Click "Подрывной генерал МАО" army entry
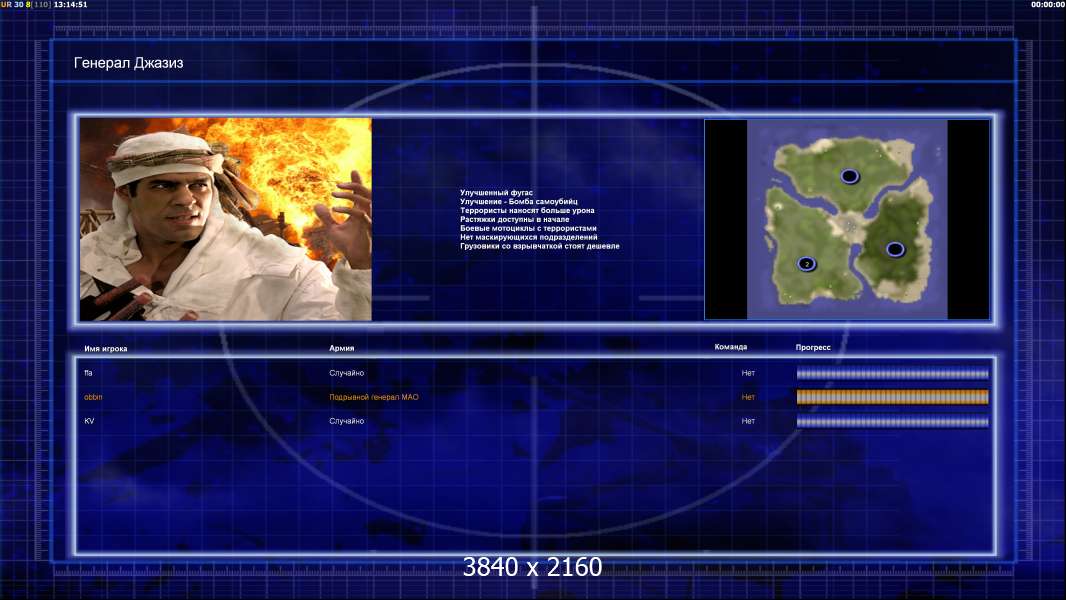The image size is (1066, 600). point(374,397)
